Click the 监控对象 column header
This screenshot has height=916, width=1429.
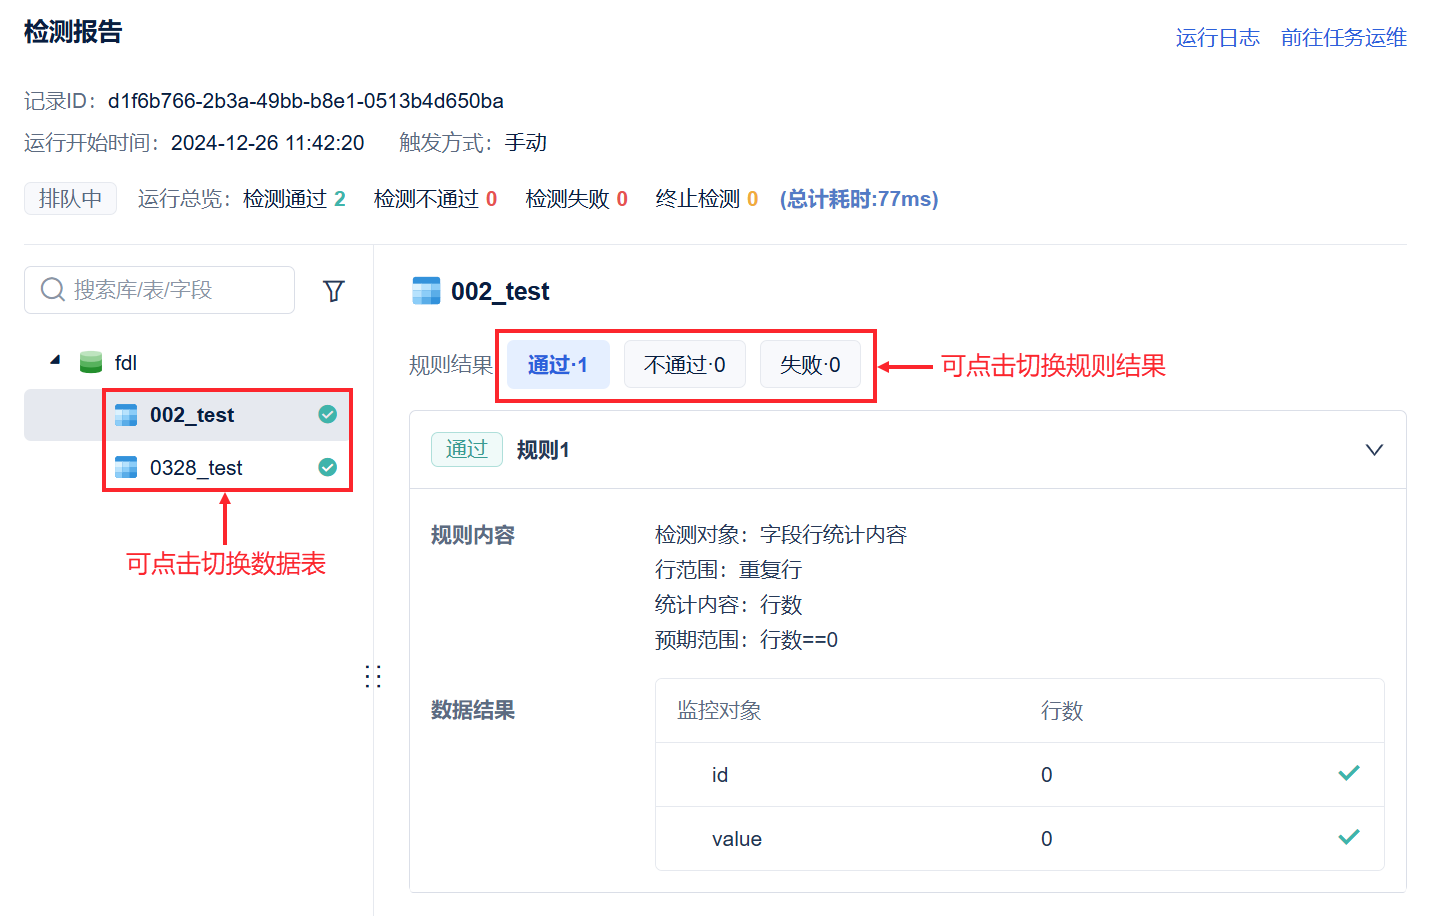pos(719,711)
